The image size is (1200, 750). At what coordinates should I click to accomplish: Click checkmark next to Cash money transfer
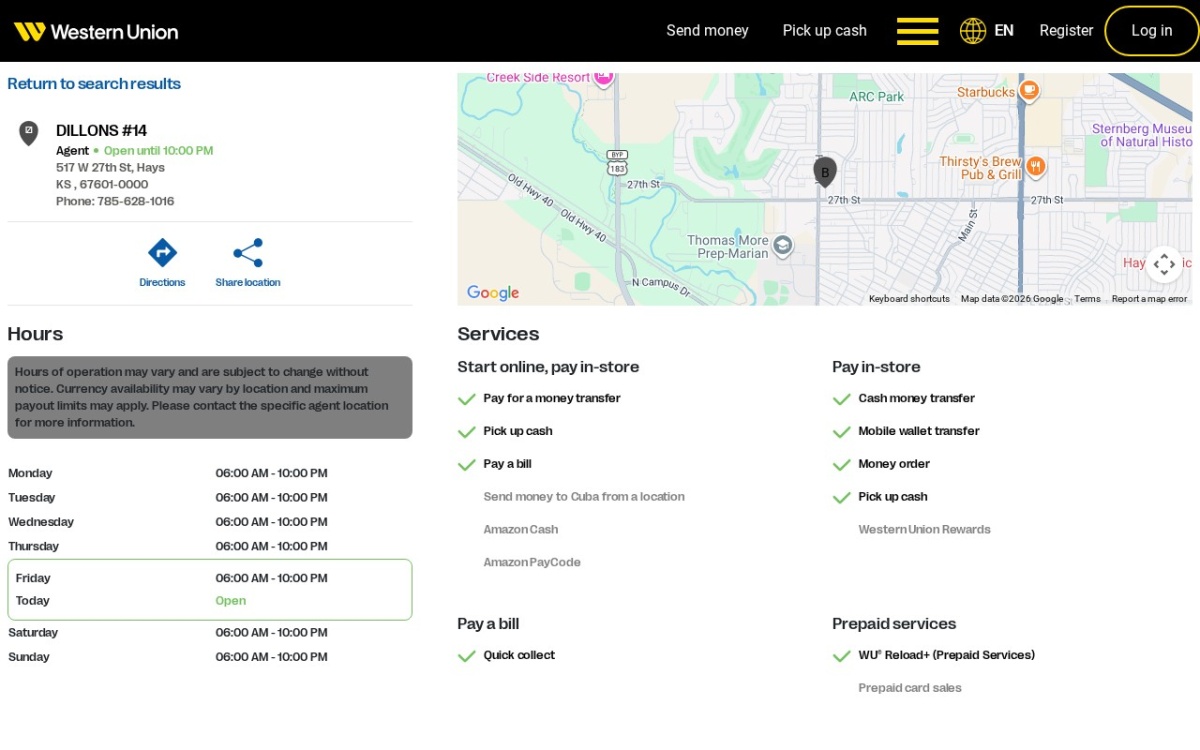point(841,399)
